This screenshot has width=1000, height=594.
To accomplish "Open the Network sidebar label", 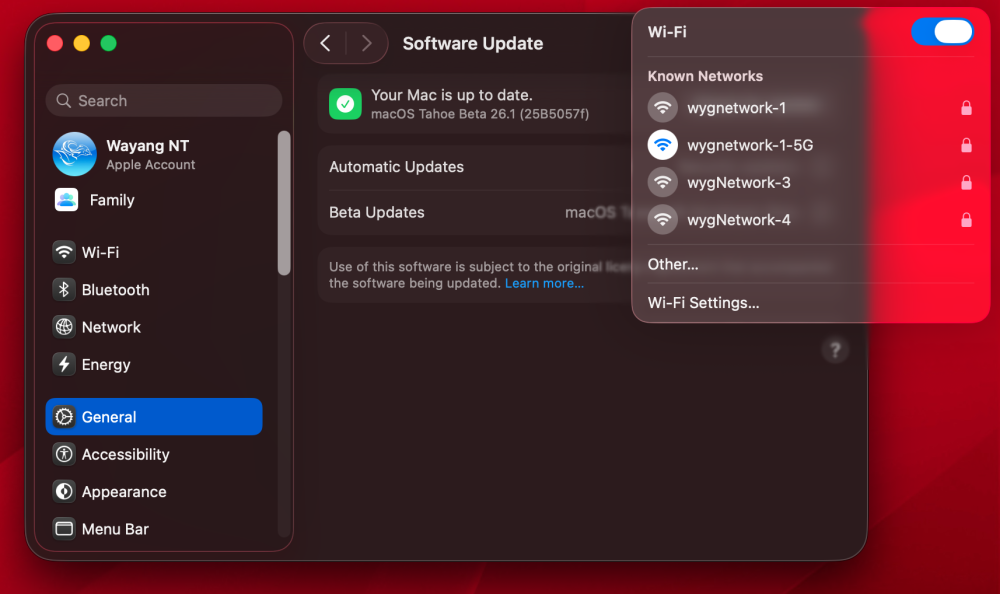I will (x=111, y=327).
